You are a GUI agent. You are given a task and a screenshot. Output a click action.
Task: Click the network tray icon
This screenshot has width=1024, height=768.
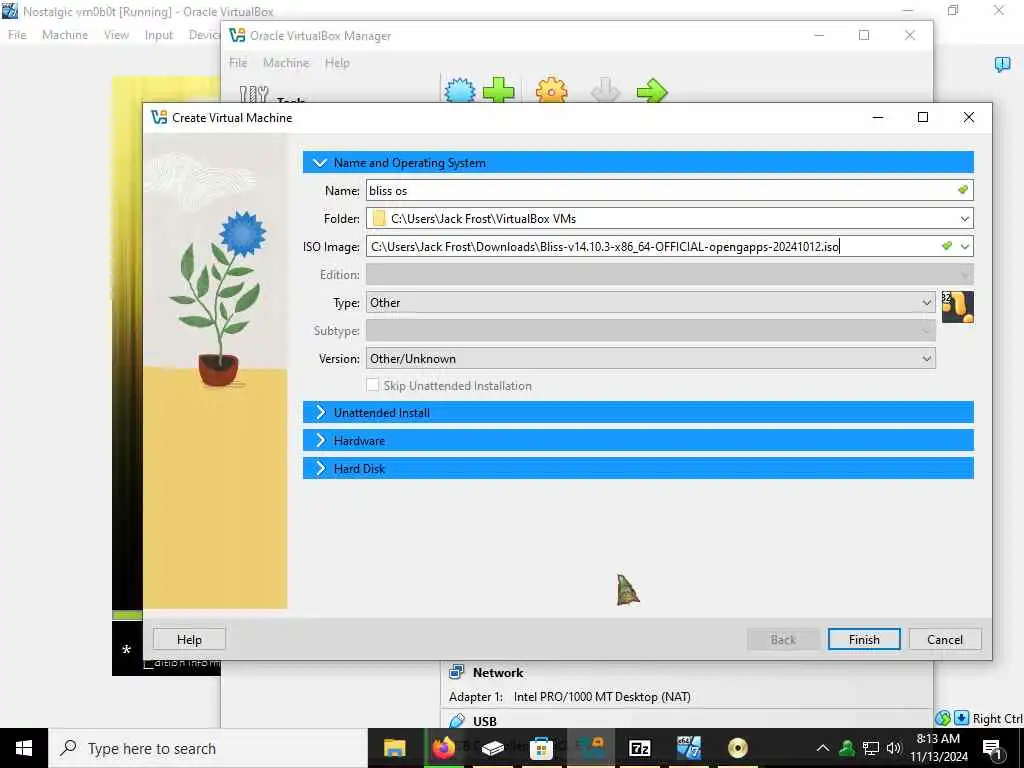(871, 748)
